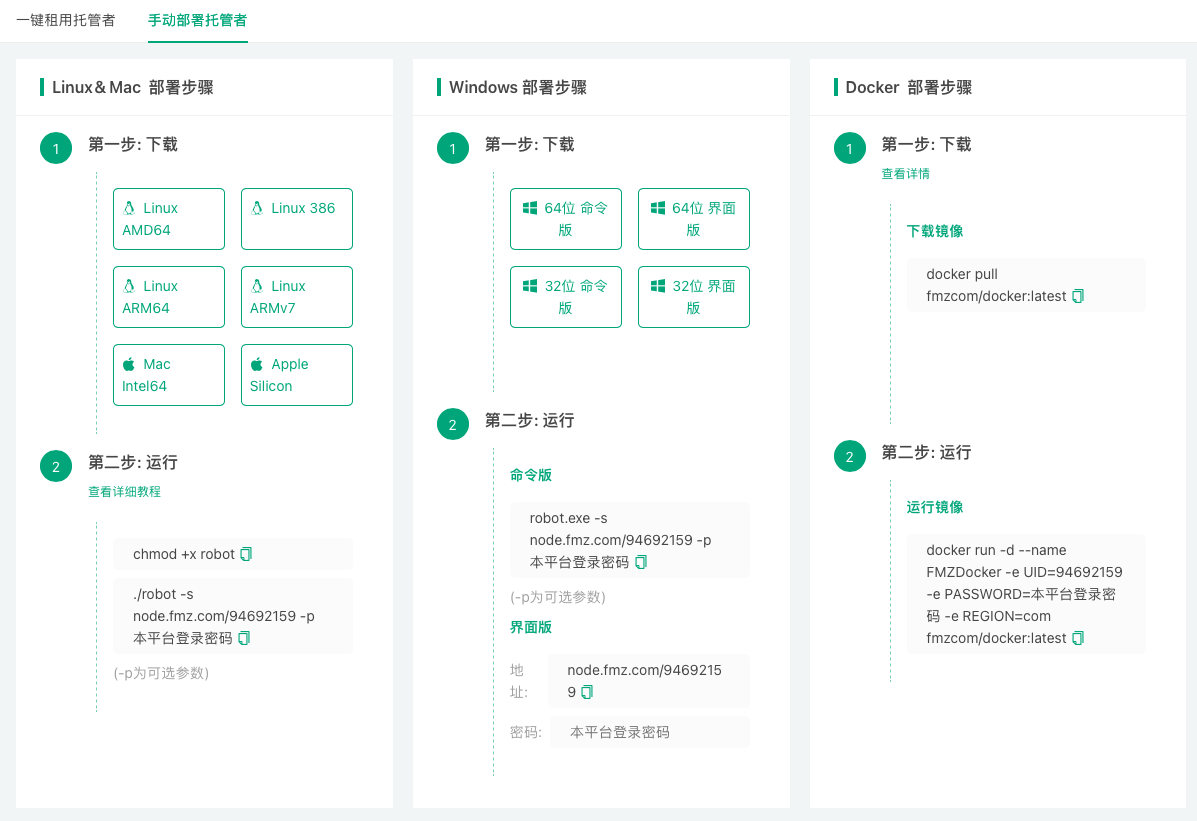Download the Apple Silicon version

[296, 374]
